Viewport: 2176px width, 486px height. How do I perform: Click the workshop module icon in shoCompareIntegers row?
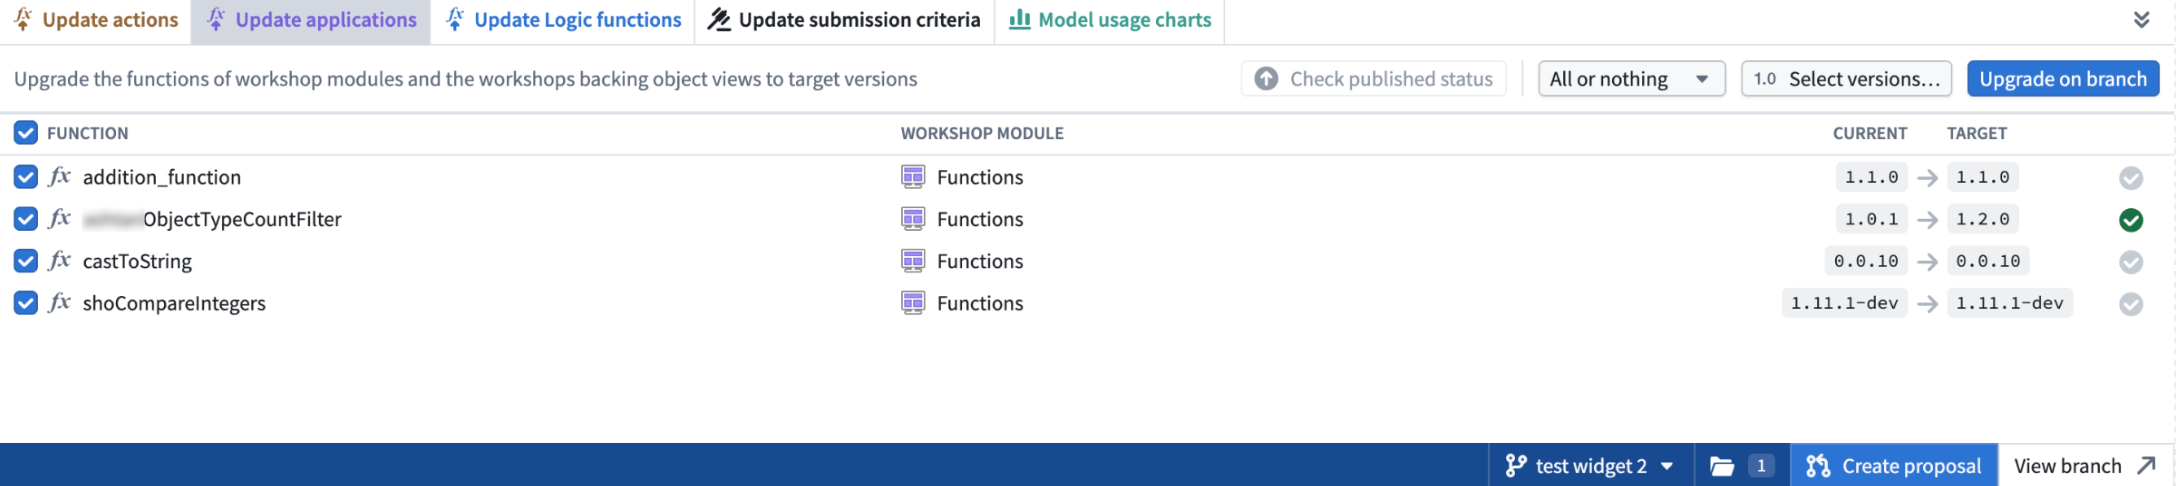pyautogui.click(x=913, y=303)
